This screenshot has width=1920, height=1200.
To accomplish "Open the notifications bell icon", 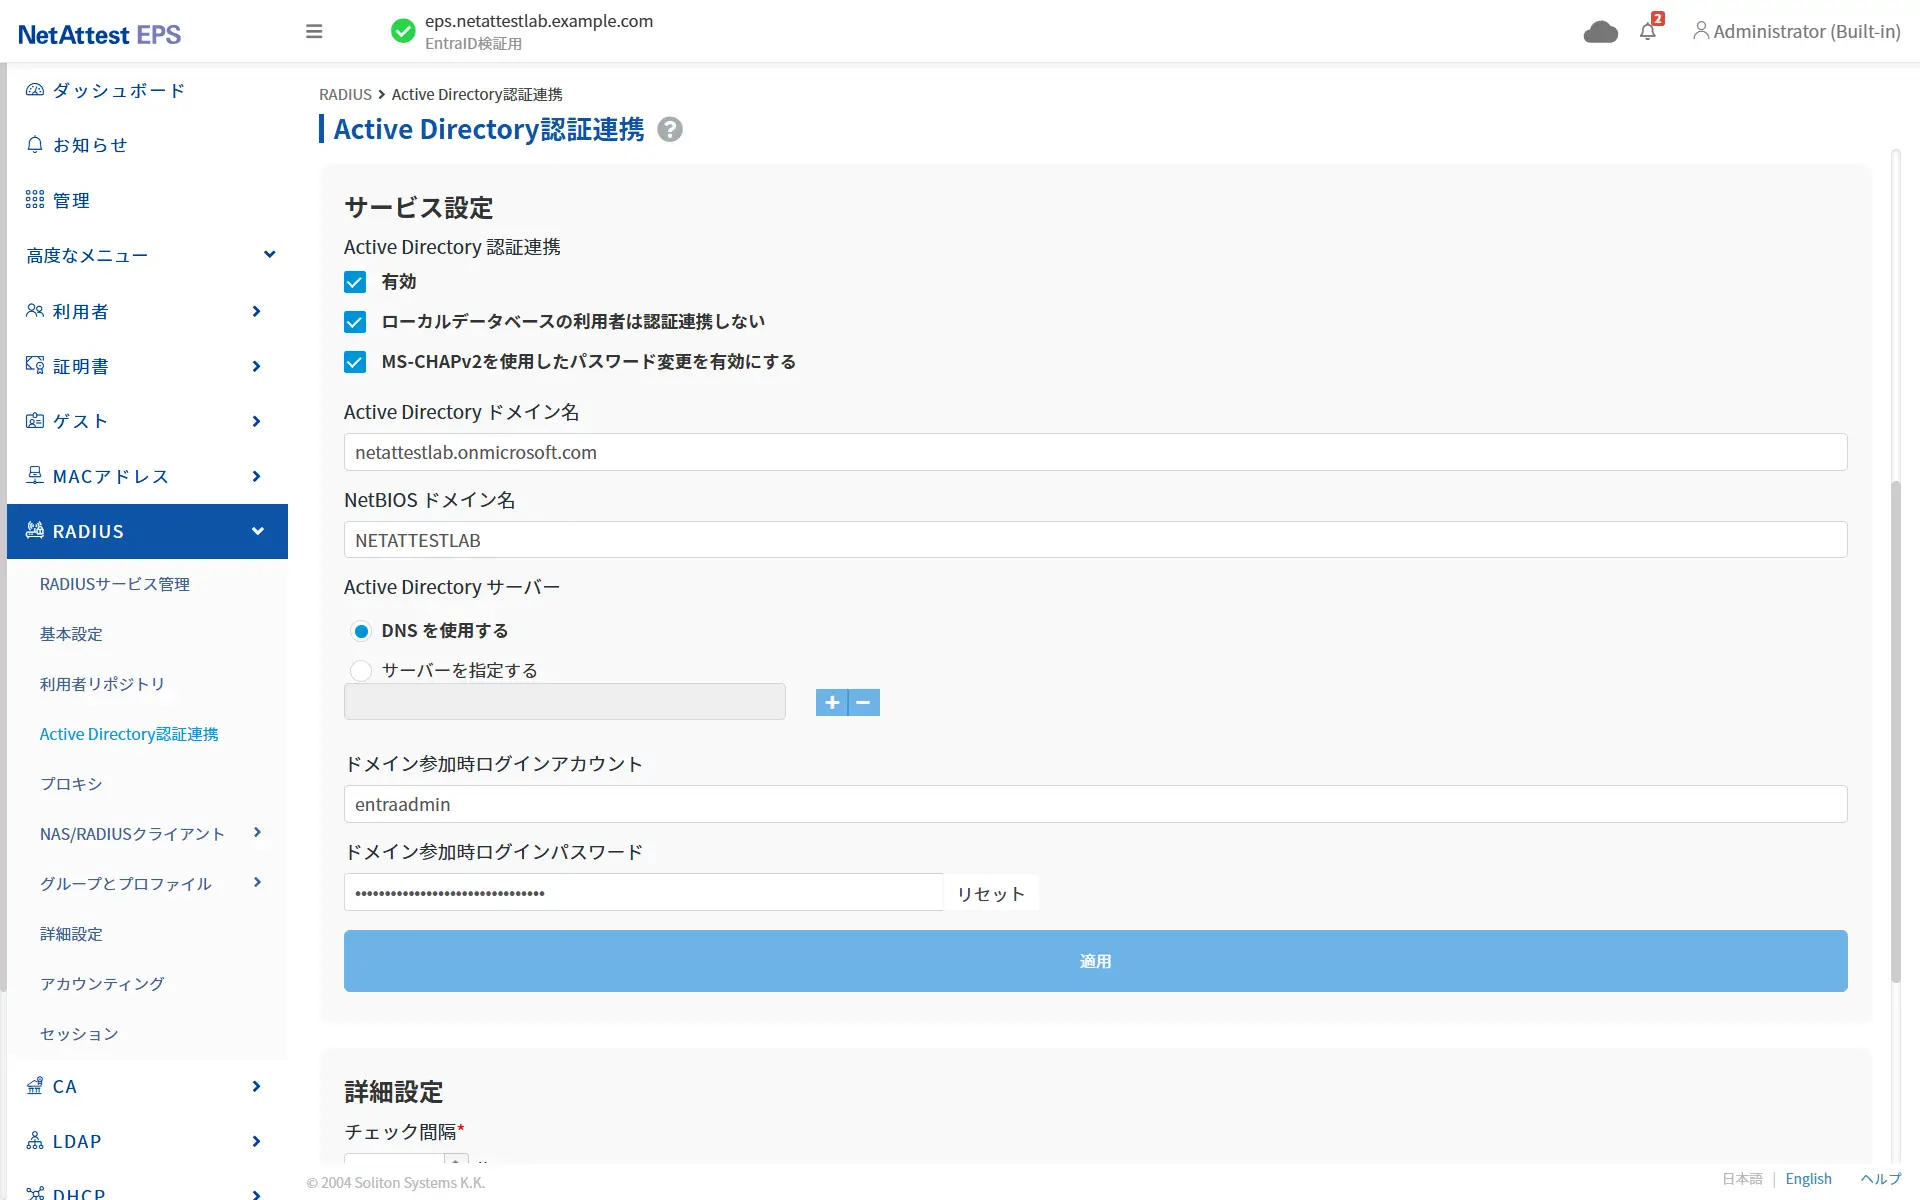I will tap(1648, 32).
